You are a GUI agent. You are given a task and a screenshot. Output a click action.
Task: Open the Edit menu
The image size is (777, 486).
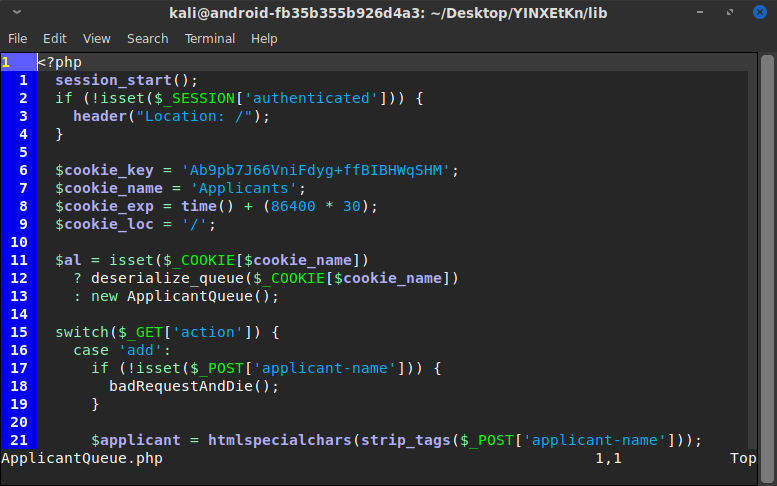click(x=54, y=38)
